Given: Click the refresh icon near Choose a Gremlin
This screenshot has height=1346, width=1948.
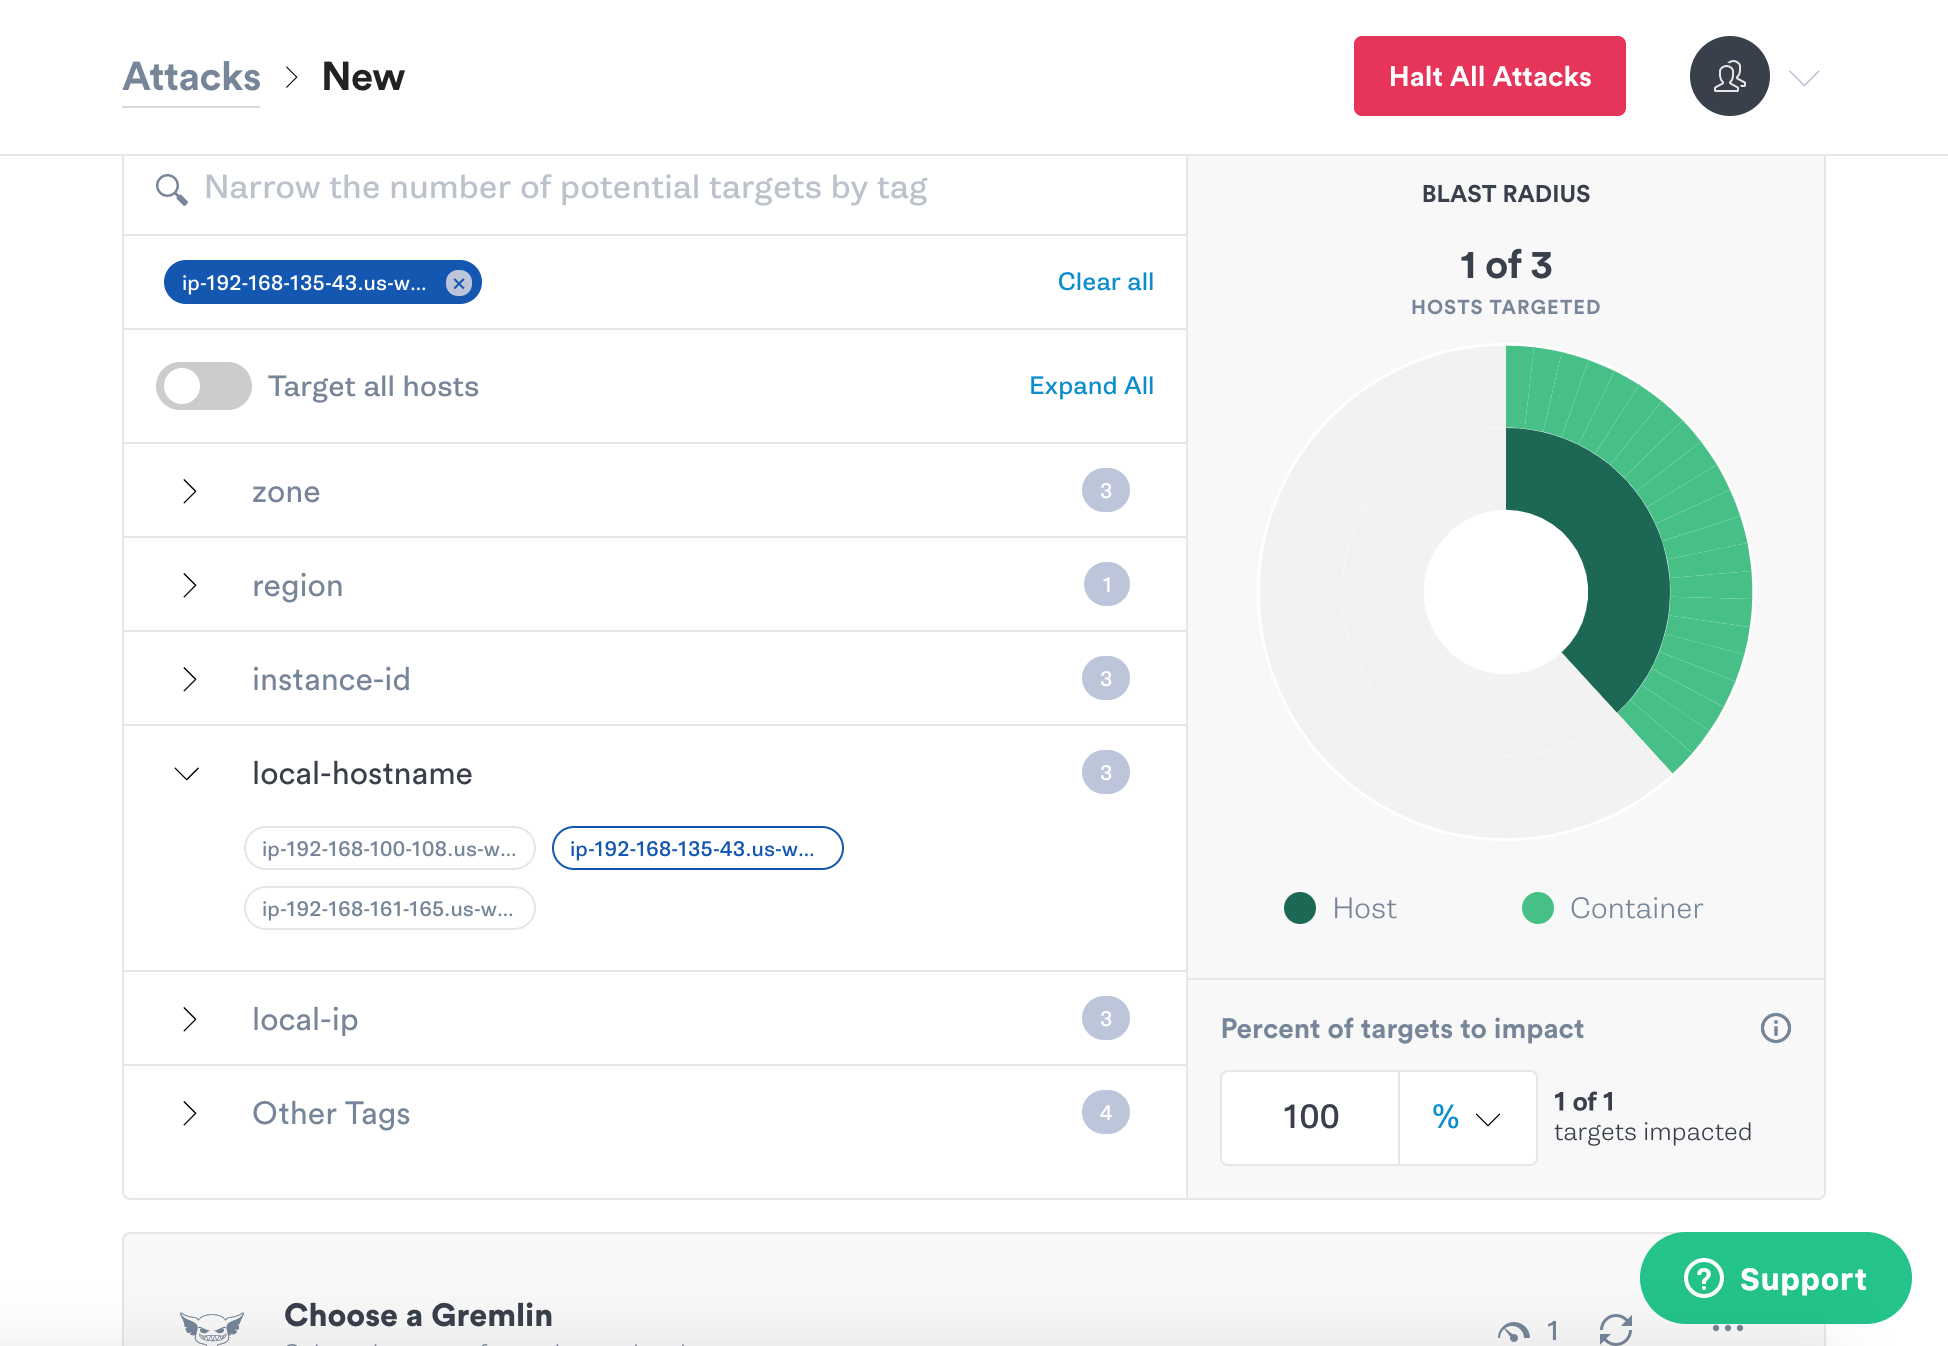Looking at the screenshot, I should click(1615, 1330).
